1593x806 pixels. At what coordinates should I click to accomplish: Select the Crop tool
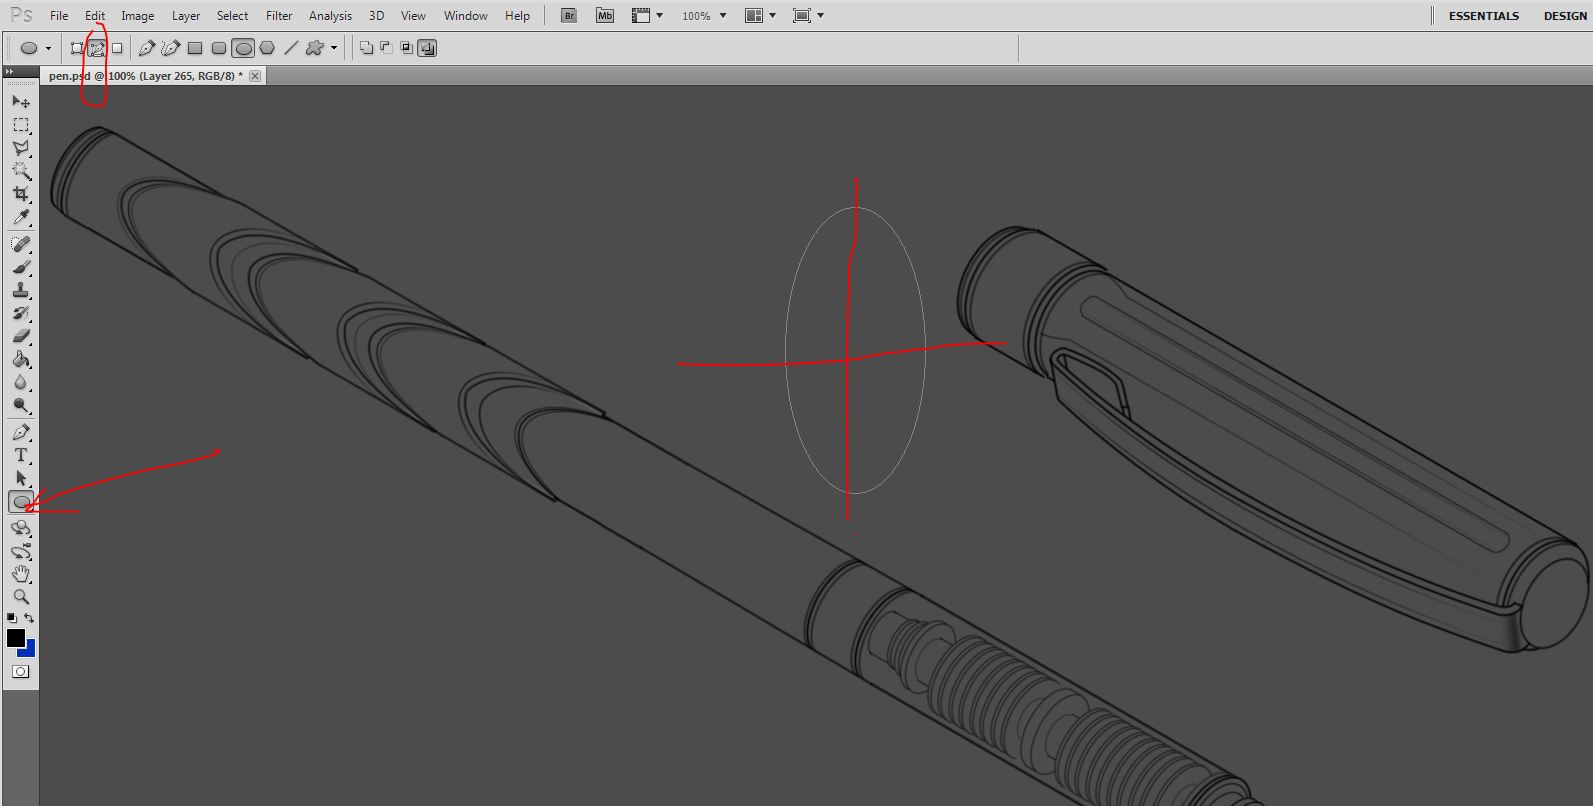pos(21,194)
